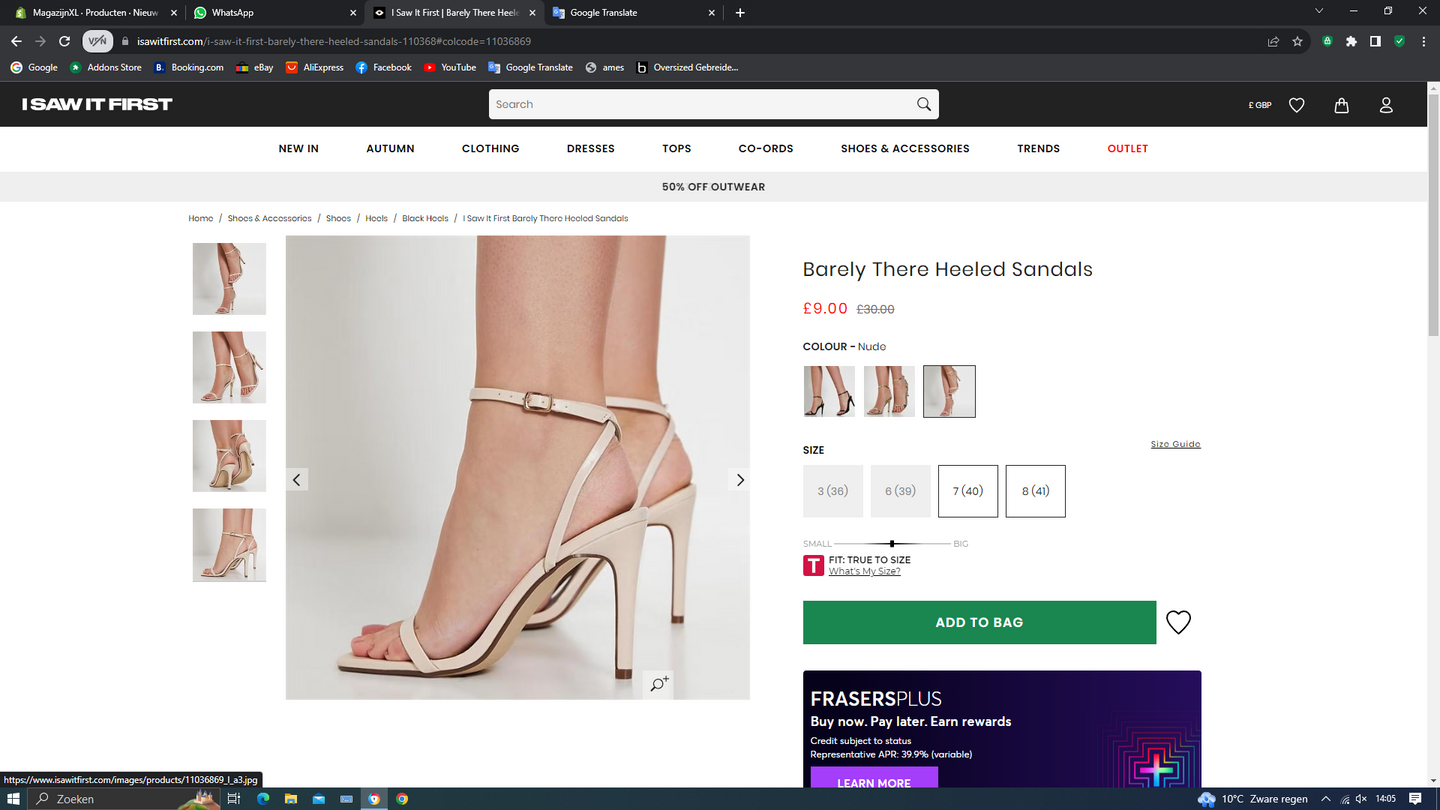
Task: Expand the Shoes & Accessories menu
Action: pos(904,148)
